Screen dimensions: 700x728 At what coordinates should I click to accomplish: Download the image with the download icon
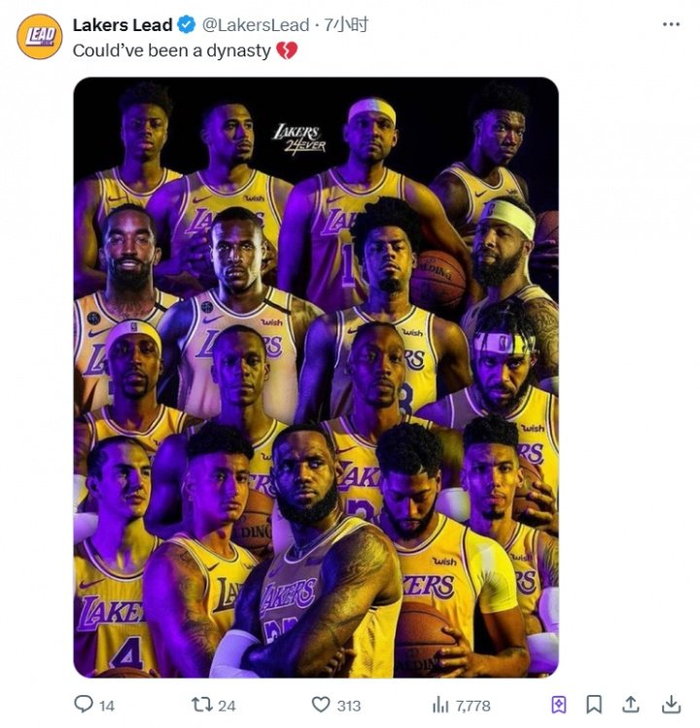(x=670, y=704)
